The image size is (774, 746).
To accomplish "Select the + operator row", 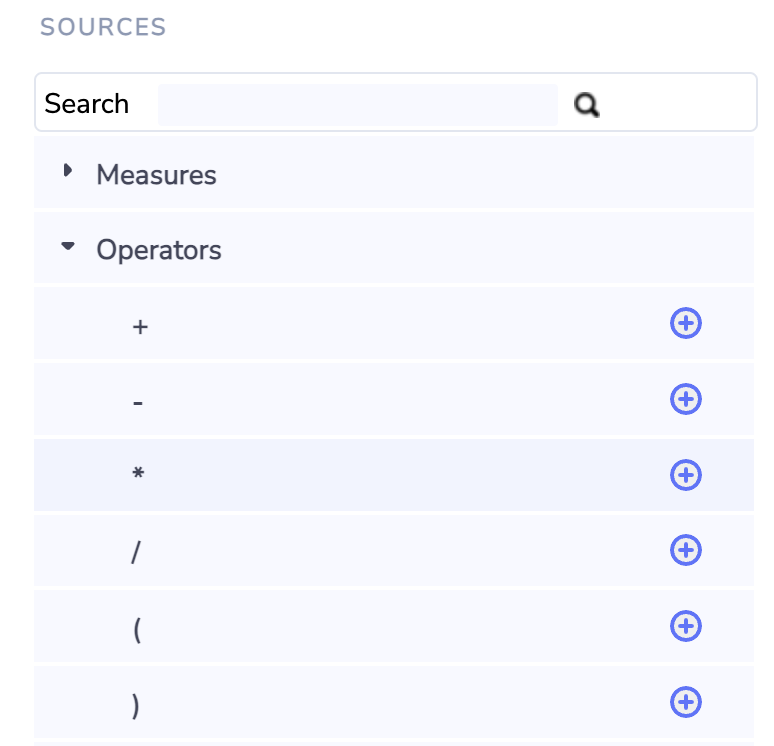I will pos(140,326).
